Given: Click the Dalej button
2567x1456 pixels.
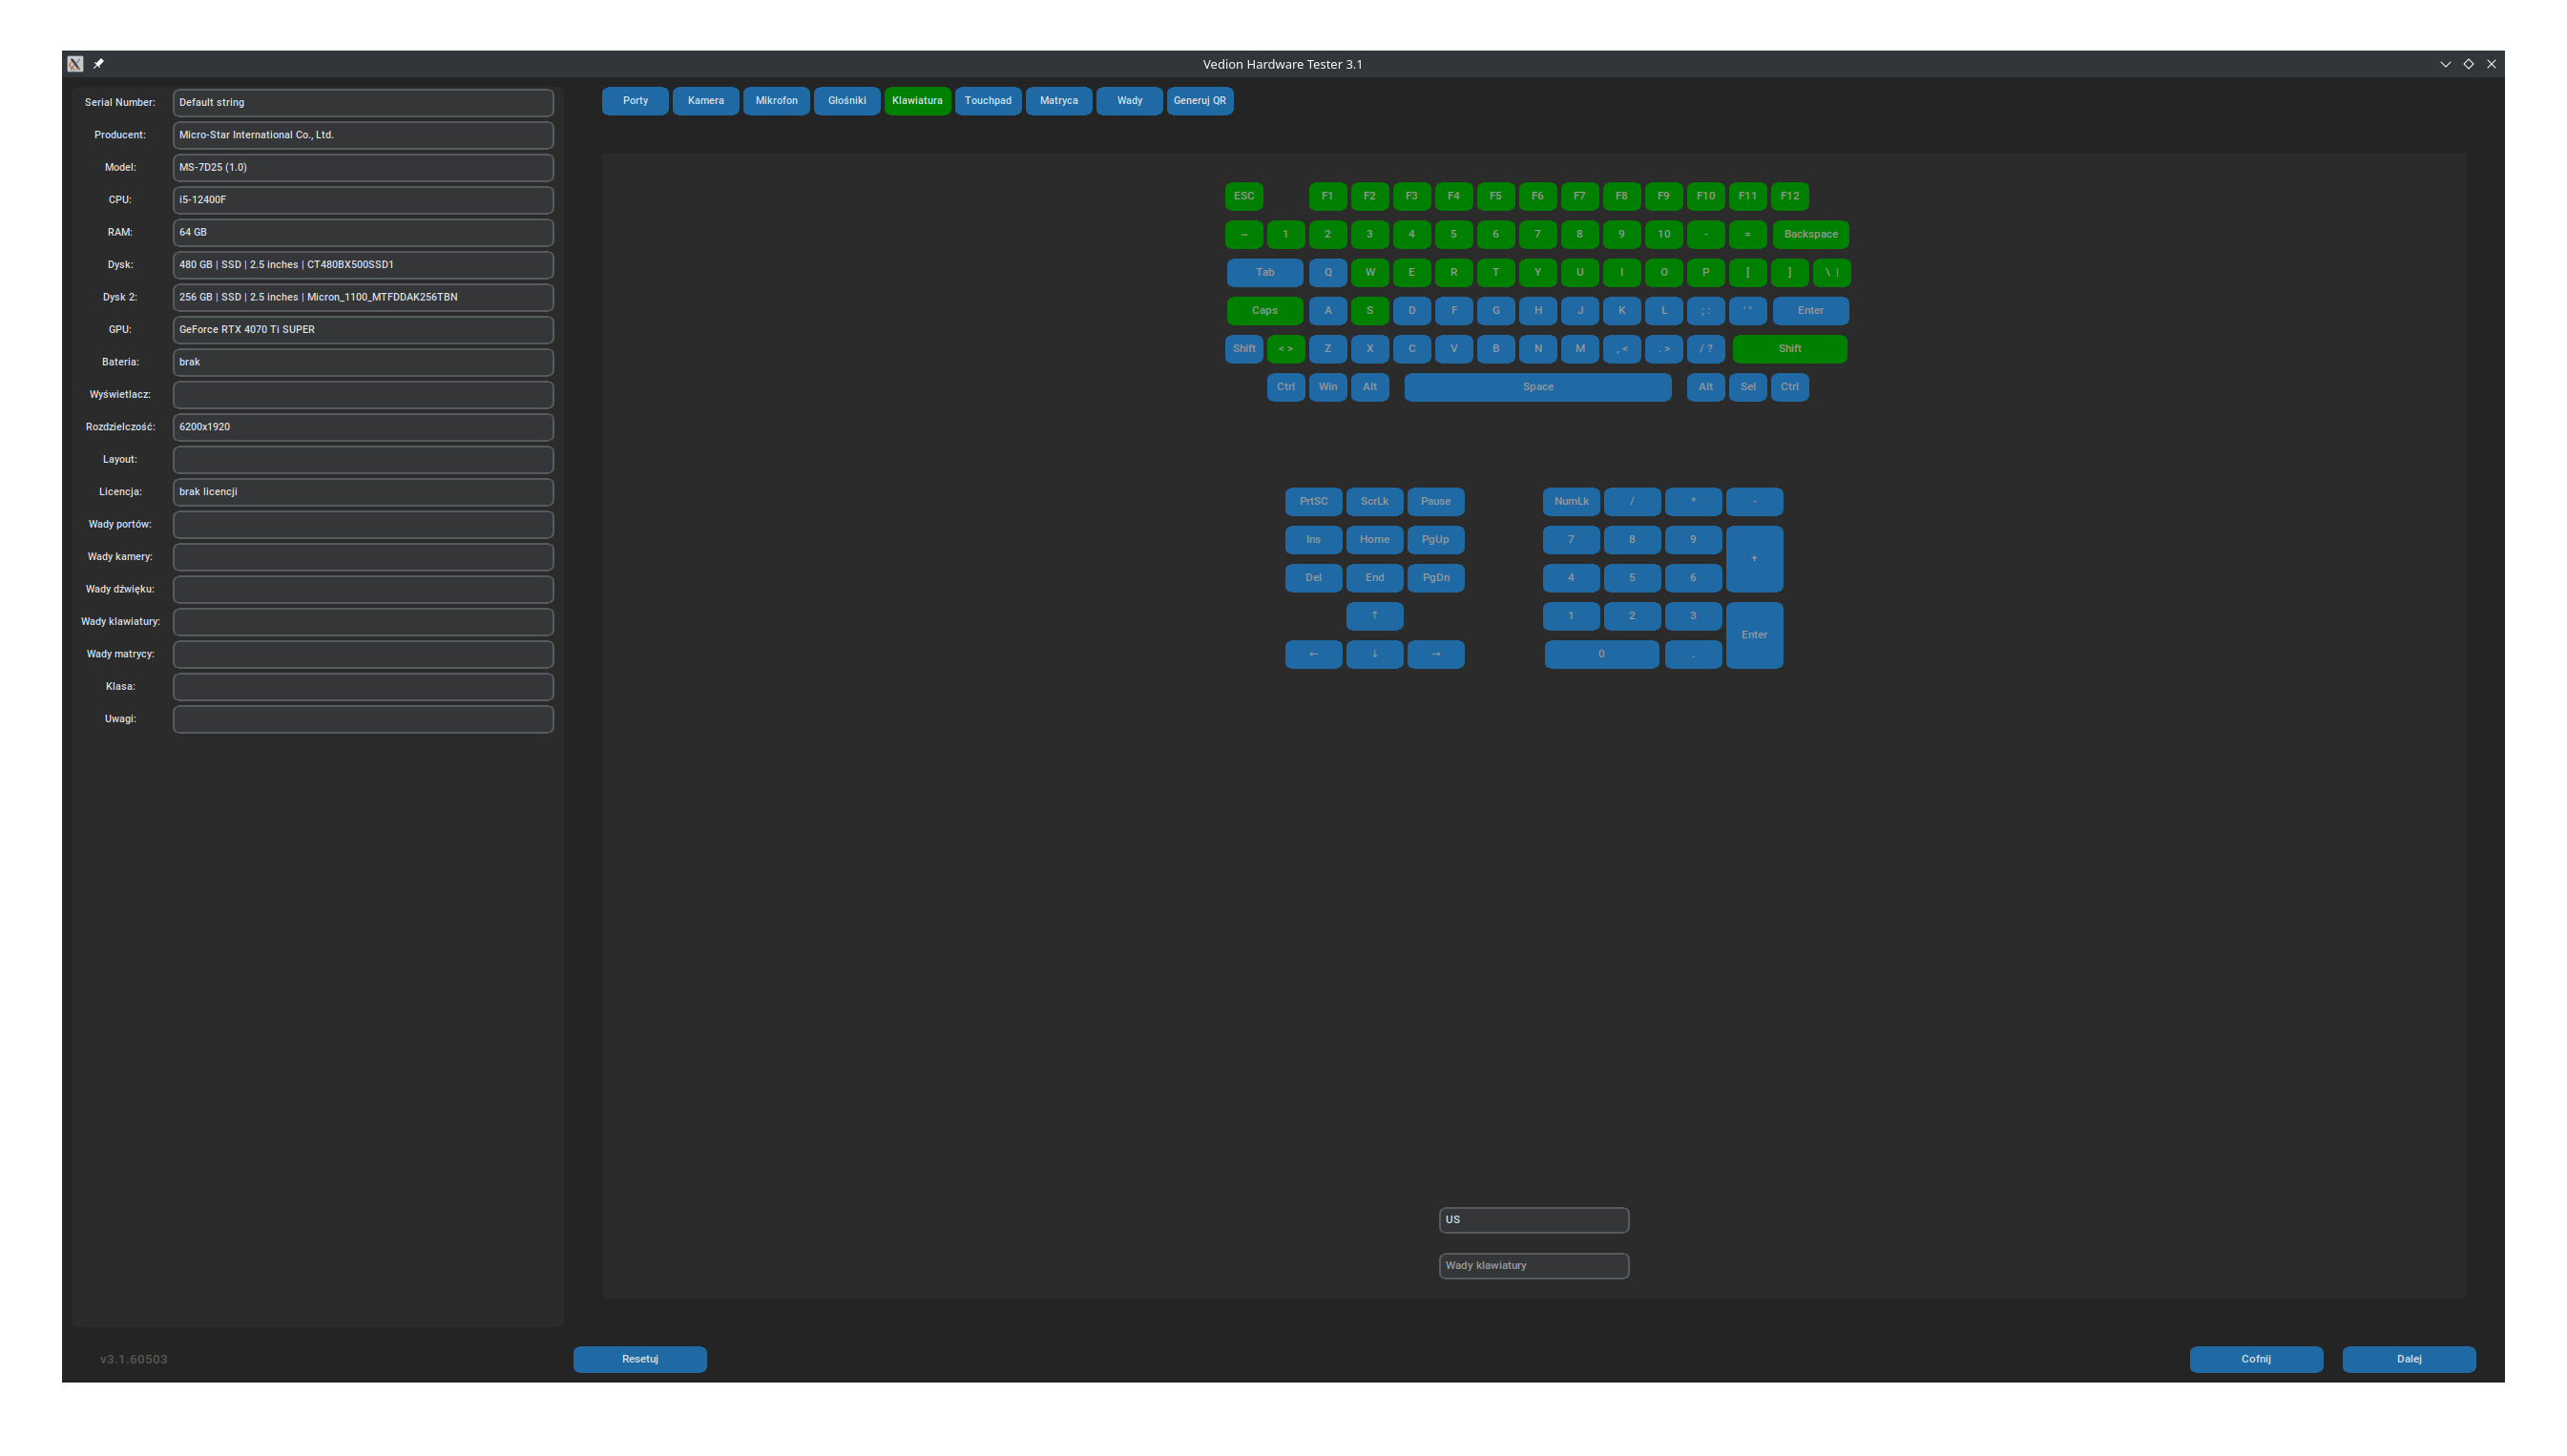Looking at the screenshot, I should (x=2409, y=1359).
